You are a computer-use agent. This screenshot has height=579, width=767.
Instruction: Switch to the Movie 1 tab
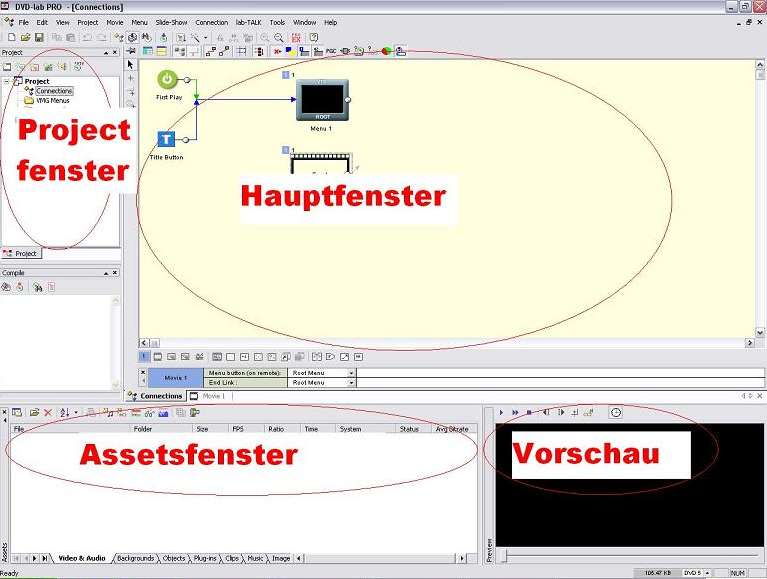(213, 396)
